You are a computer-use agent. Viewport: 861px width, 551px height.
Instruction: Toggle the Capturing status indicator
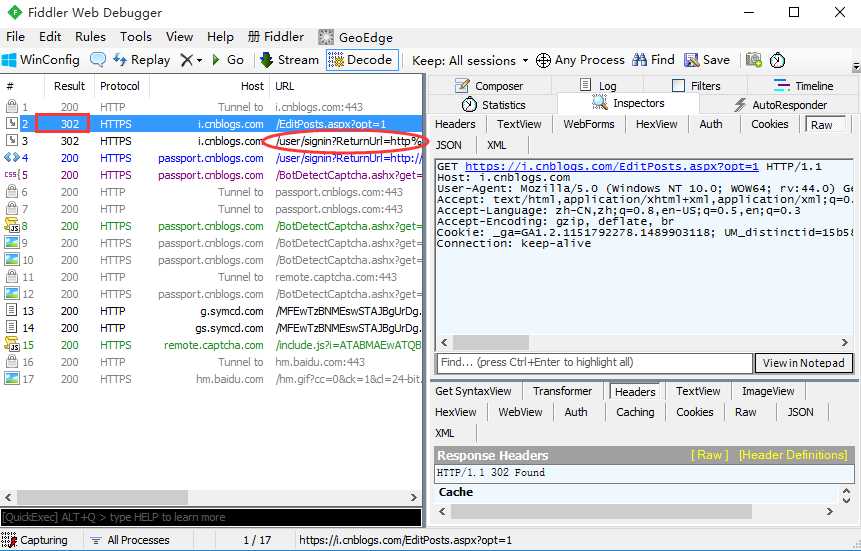[35, 540]
